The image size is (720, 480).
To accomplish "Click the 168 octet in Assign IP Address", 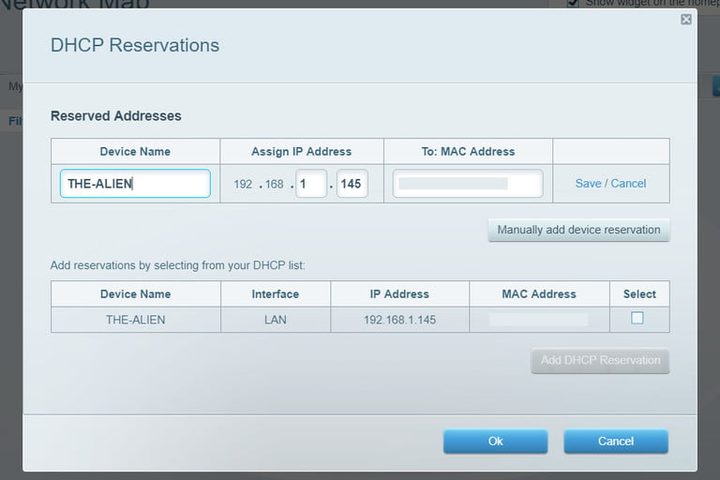I will click(x=274, y=184).
